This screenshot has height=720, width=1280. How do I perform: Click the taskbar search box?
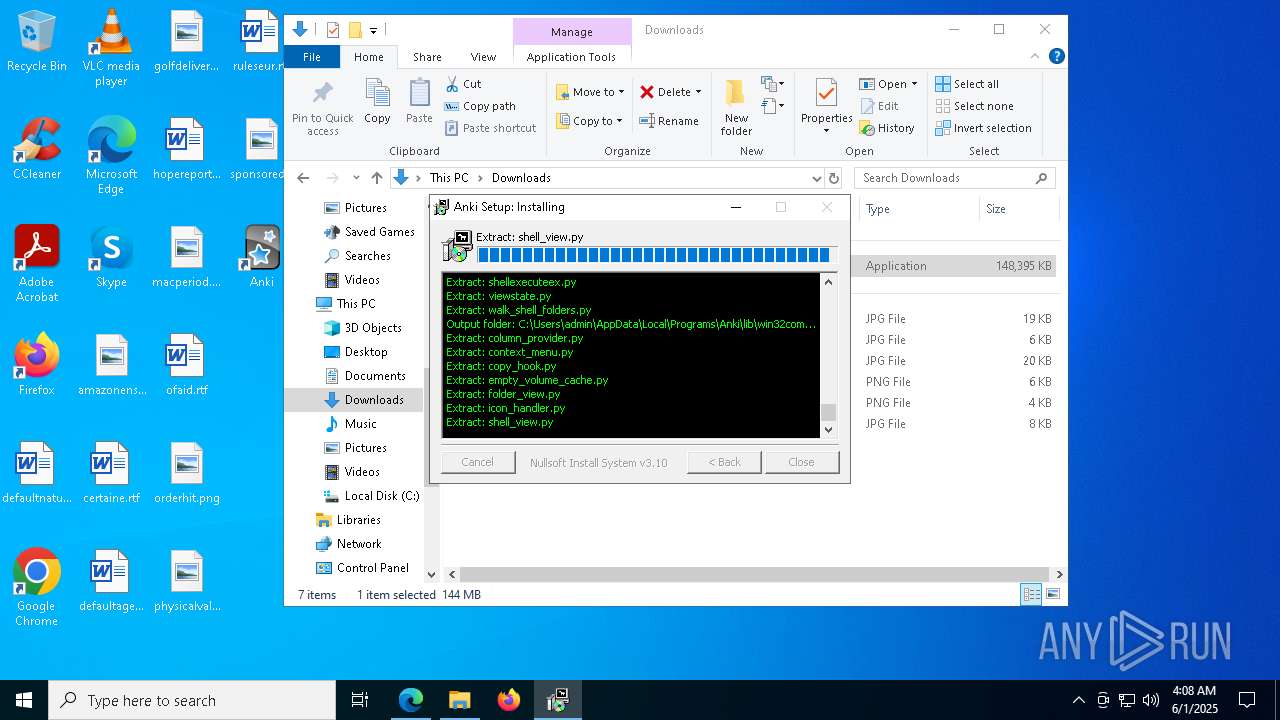pos(192,700)
